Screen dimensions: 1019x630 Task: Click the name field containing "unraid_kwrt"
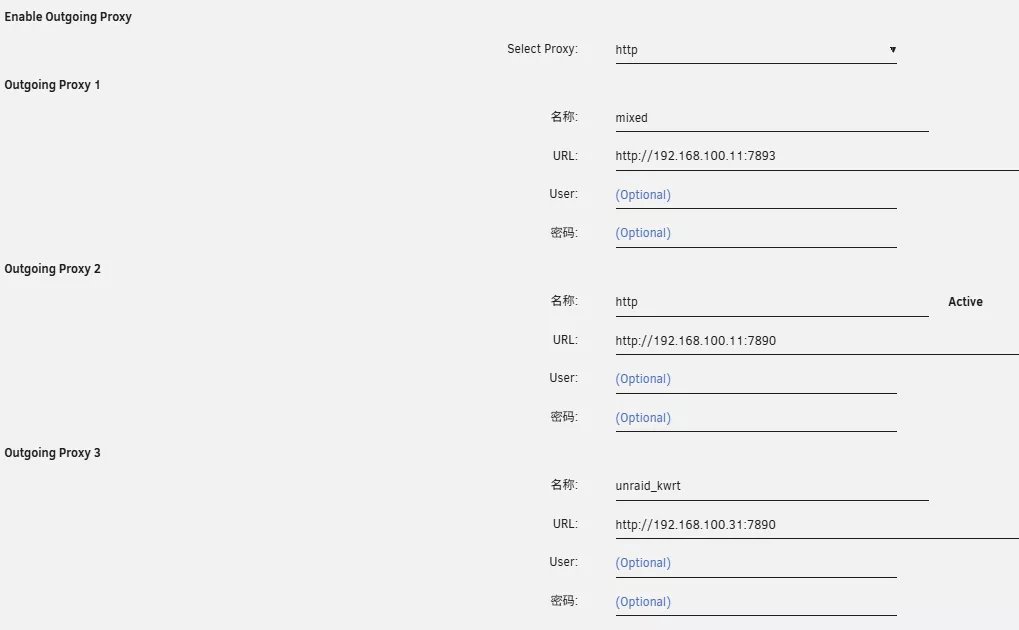pyautogui.click(x=771, y=486)
